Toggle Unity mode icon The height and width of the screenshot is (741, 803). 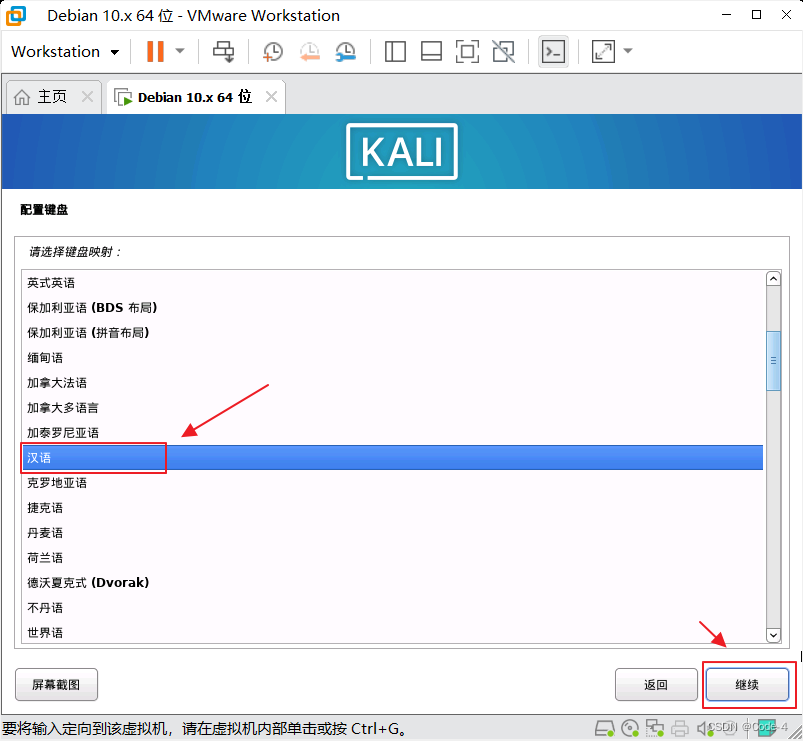(x=503, y=52)
